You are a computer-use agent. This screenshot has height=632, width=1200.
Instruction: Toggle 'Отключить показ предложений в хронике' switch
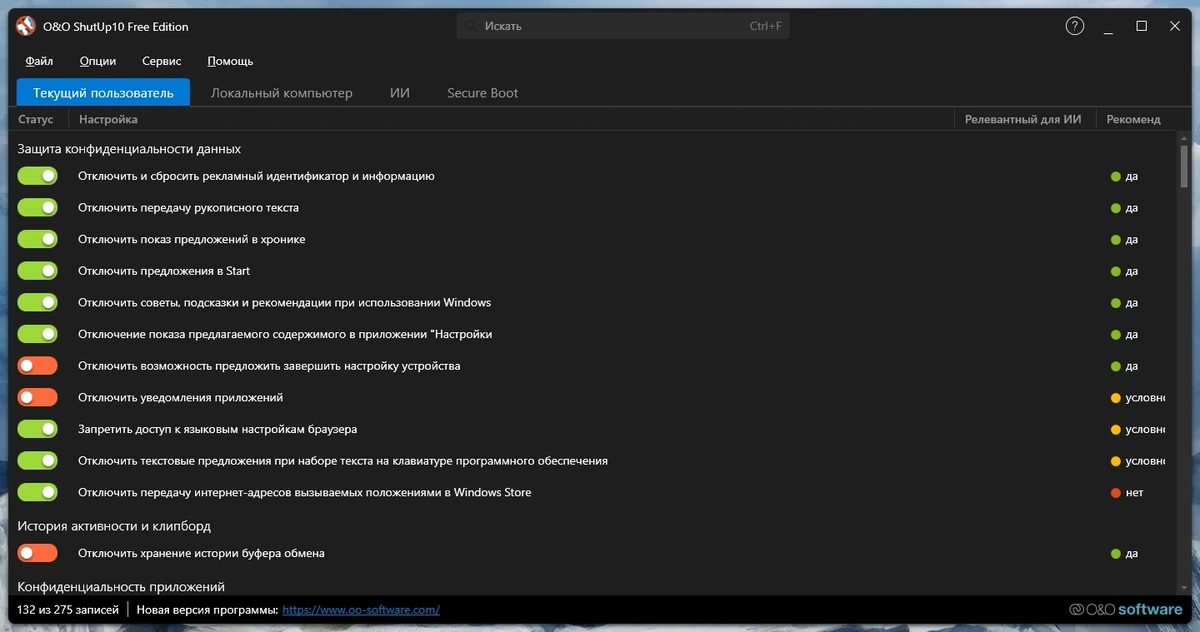coord(38,239)
